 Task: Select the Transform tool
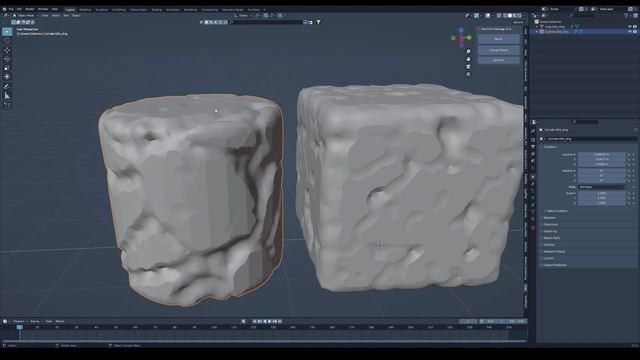[x=7, y=76]
